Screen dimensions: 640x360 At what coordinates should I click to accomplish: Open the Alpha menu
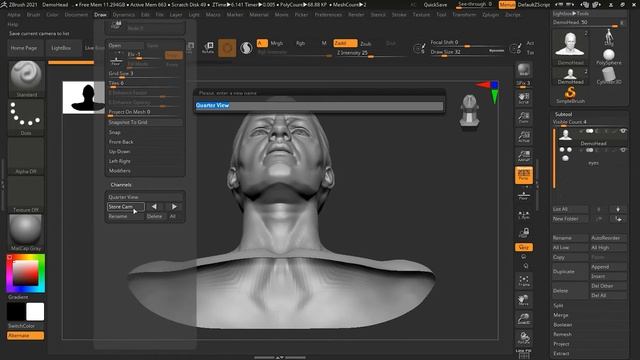(x=14, y=14)
